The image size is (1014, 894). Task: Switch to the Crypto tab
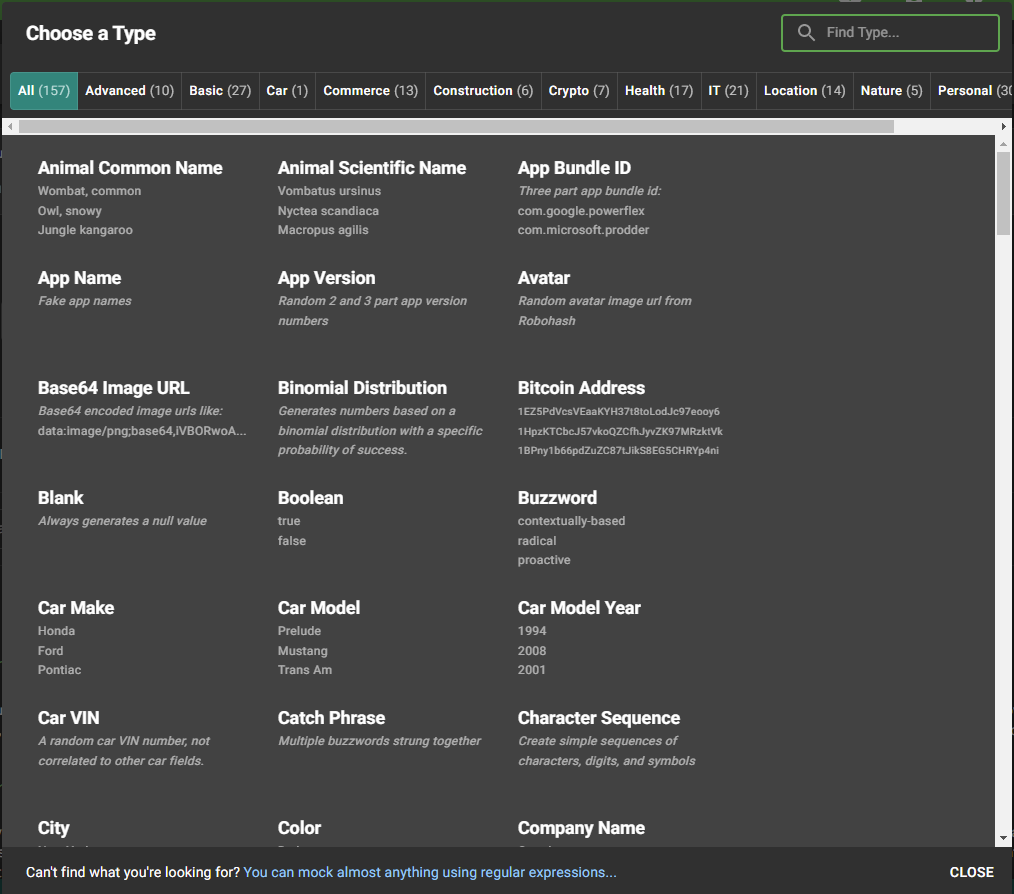pyautogui.click(x=578, y=91)
